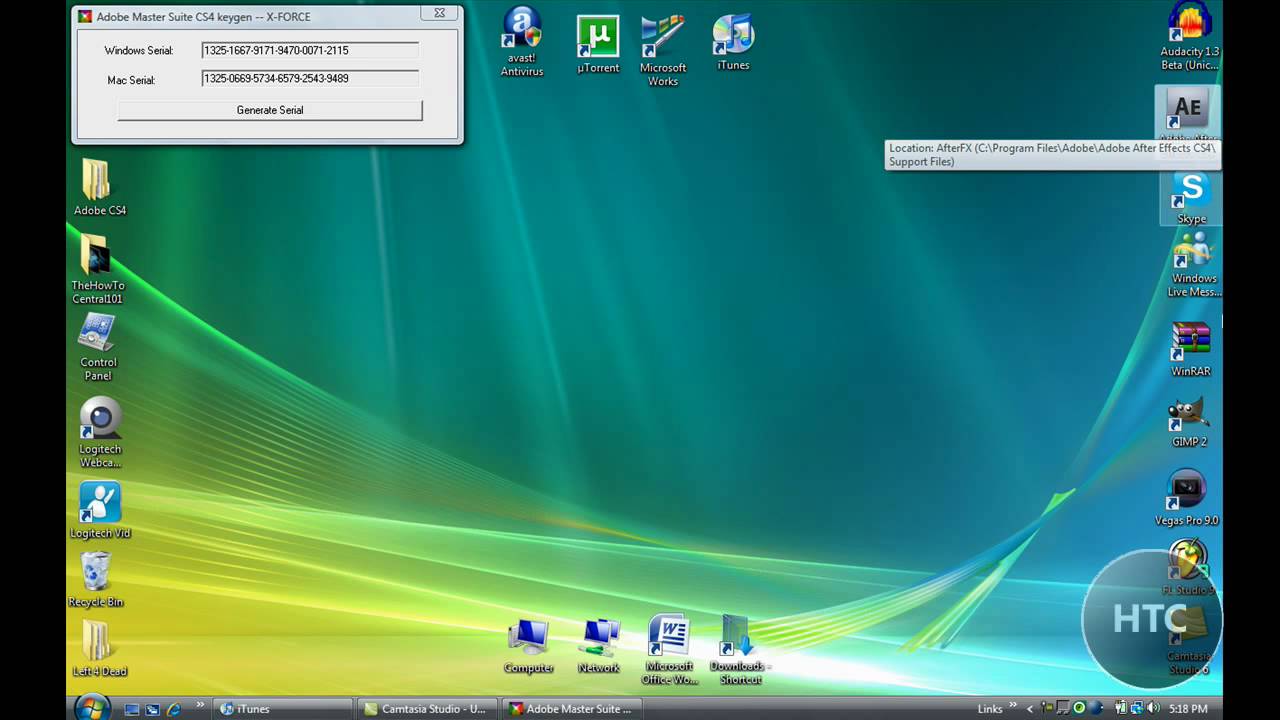Expand the Quick Launch overflow chevron
Viewport: 1280px width, 720px height.
199,705
